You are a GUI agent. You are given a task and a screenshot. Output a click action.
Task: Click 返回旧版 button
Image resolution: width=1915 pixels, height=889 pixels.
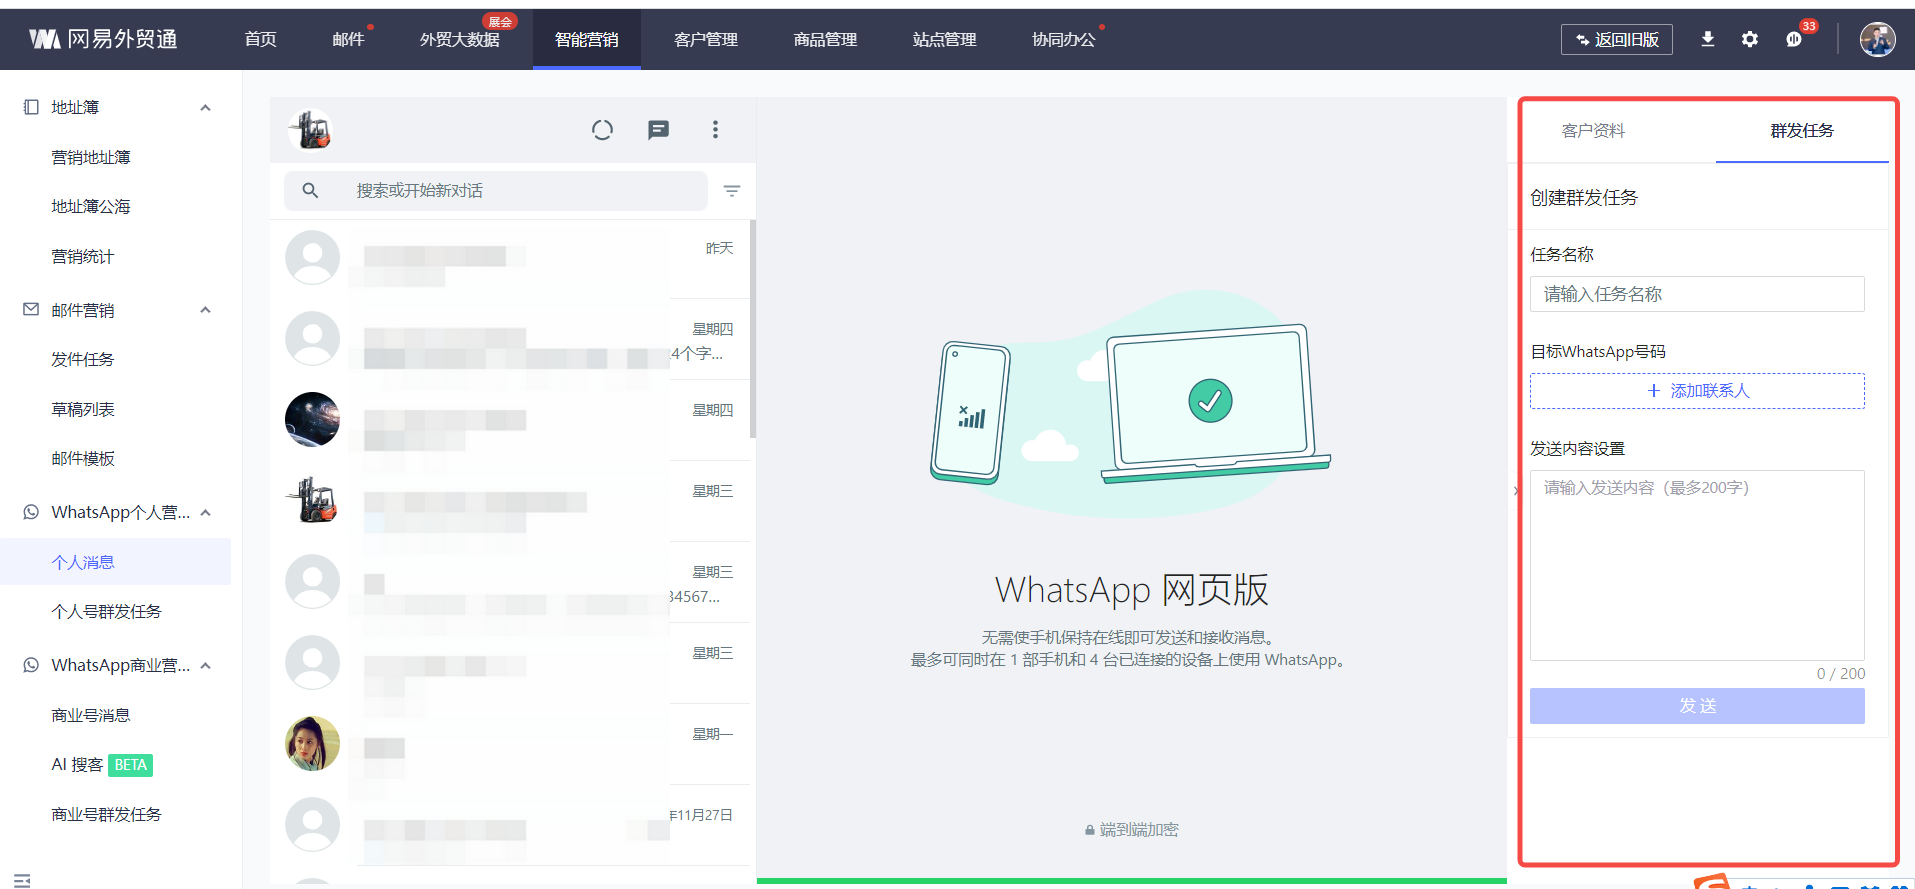click(x=1617, y=39)
